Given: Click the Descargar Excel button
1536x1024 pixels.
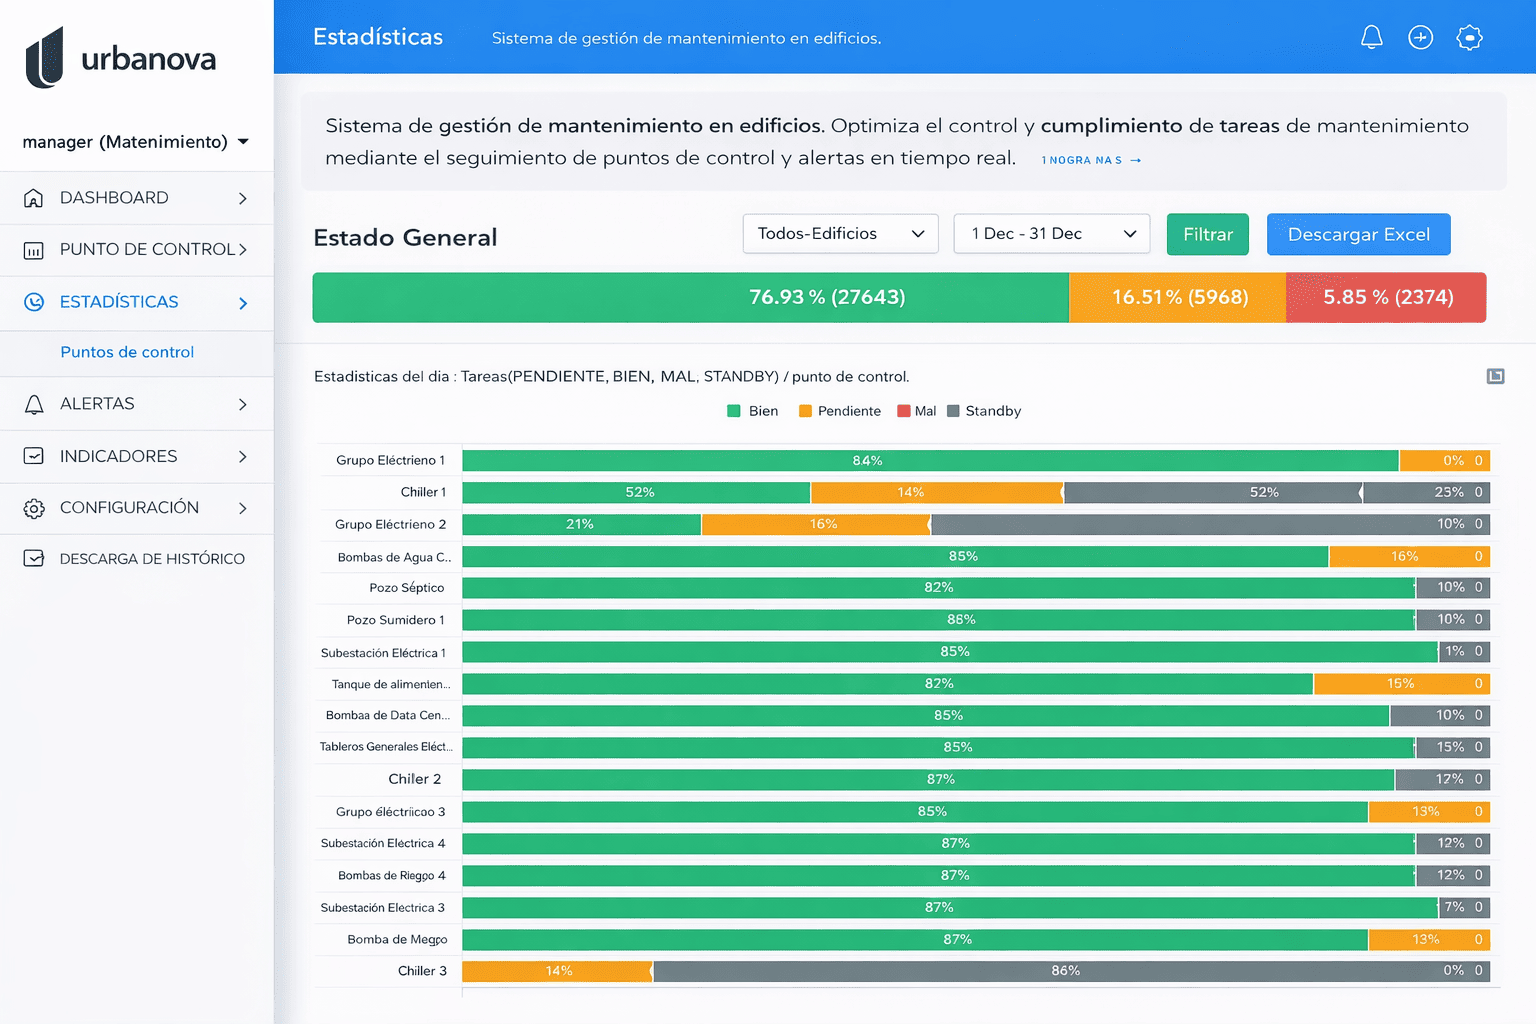Looking at the screenshot, I should pyautogui.click(x=1358, y=235).
